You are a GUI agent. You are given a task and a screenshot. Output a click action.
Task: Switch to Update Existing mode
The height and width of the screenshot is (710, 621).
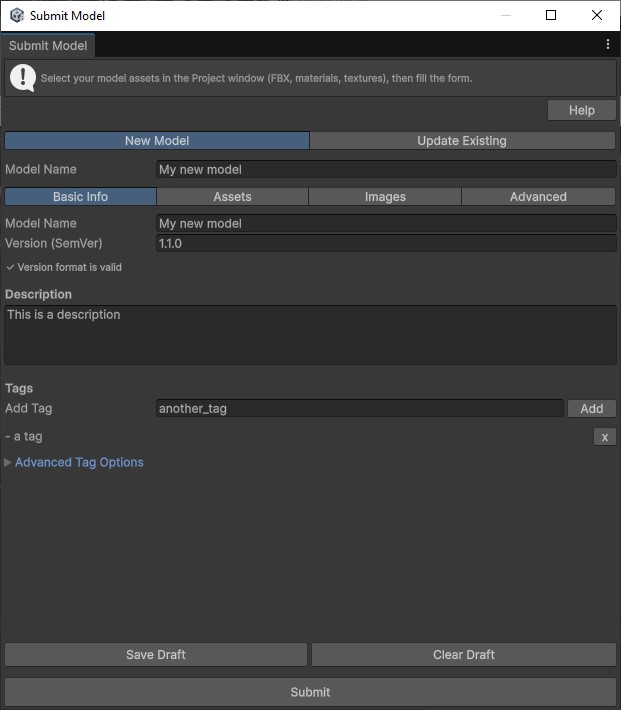tap(462, 141)
